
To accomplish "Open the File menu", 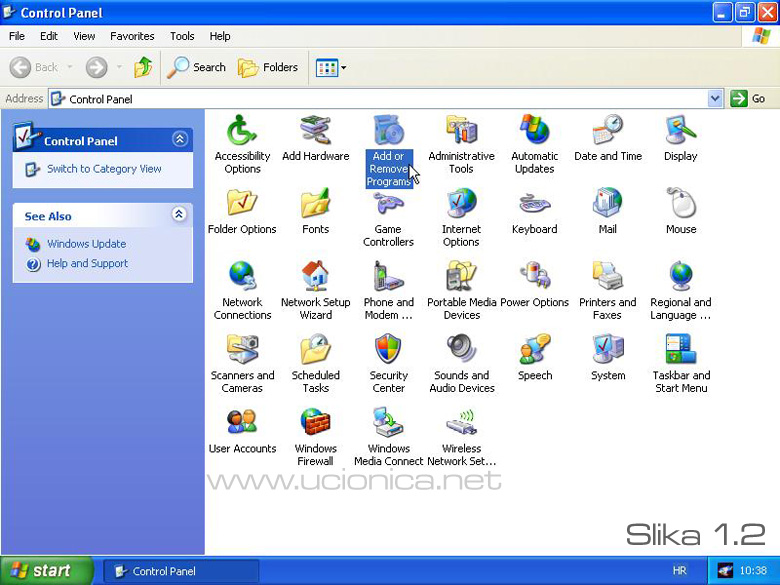I will pos(17,36).
